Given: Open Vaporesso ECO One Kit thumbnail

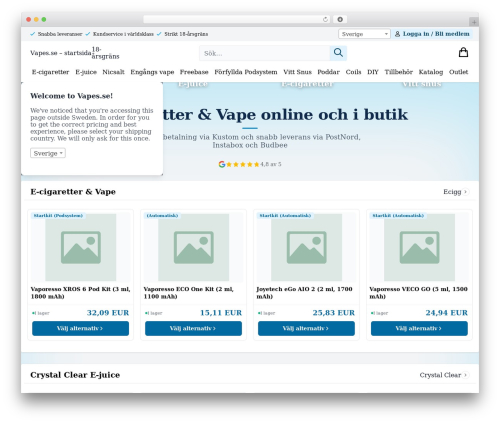Looking at the screenshot, I should [193, 247].
